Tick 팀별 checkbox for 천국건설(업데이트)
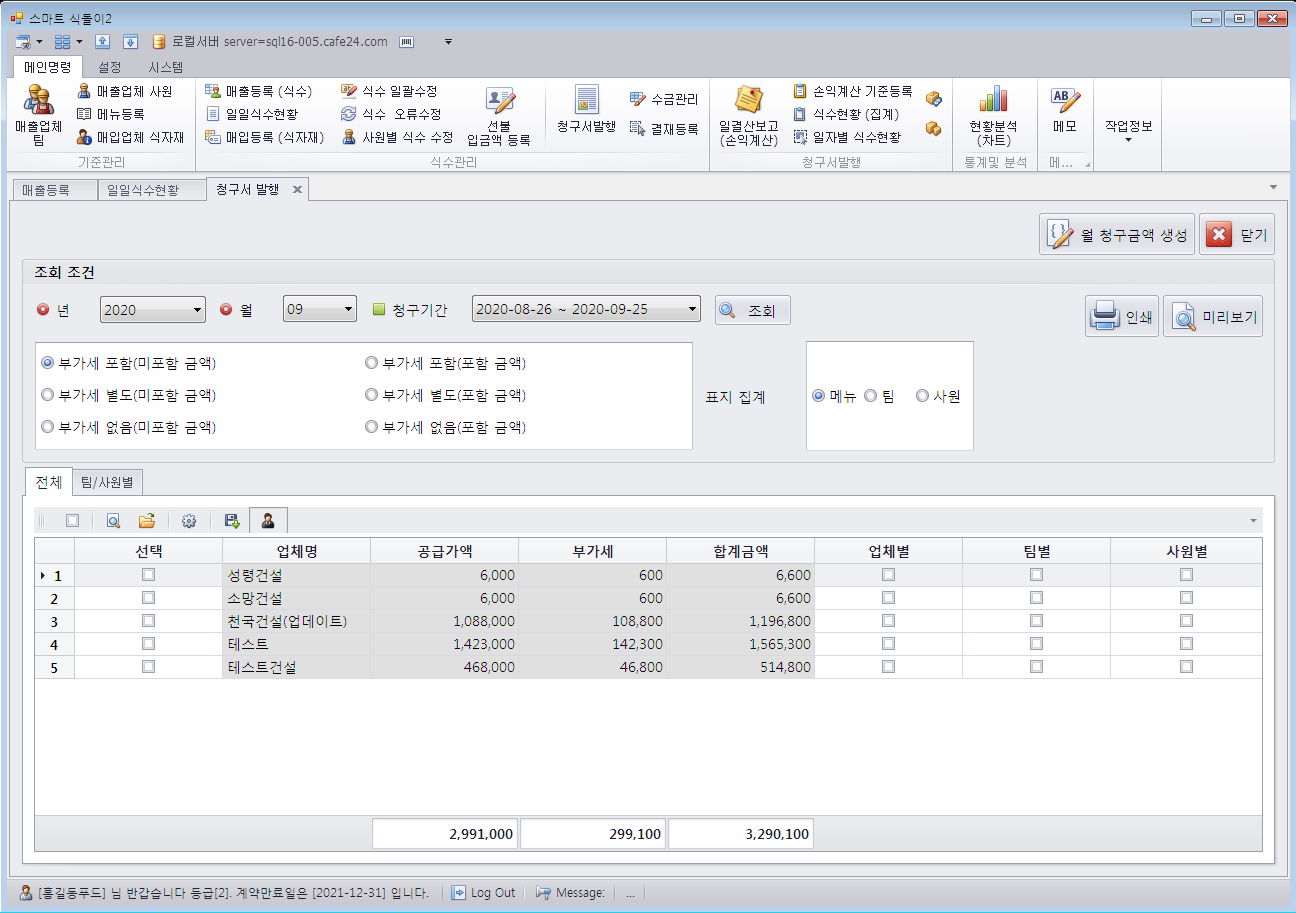1296x913 pixels. click(x=1036, y=621)
